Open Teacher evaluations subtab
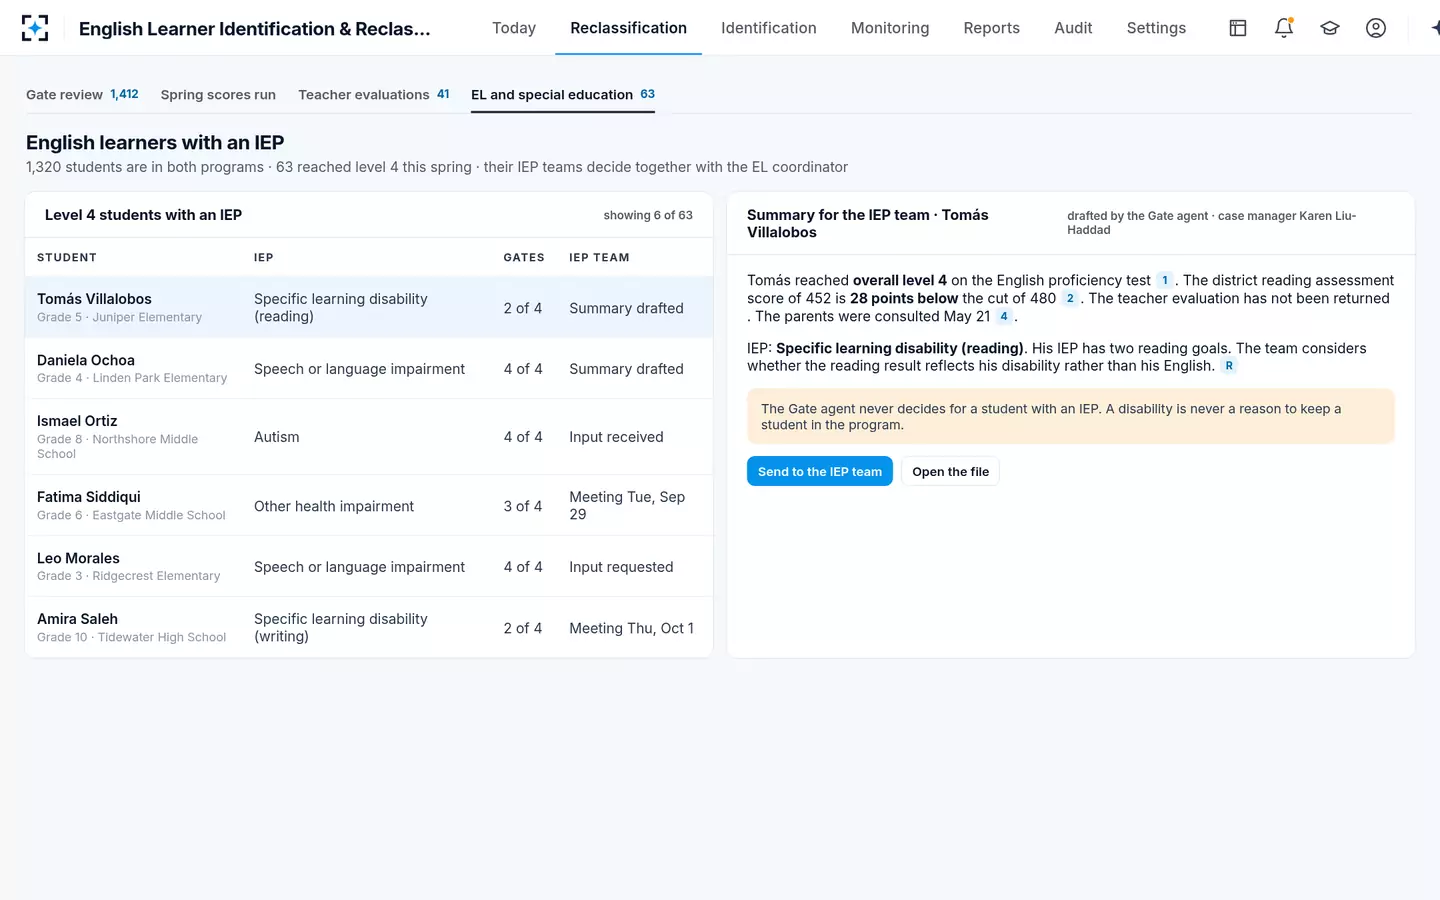Image resolution: width=1440 pixels, height=900 pixels. (x=374, y=95)
